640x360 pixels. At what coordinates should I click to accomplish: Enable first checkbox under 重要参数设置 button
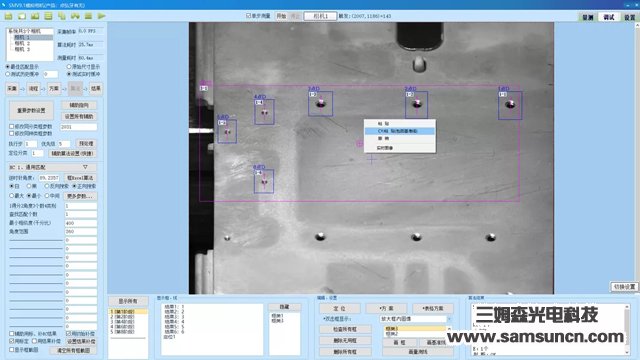coord(12,127)
